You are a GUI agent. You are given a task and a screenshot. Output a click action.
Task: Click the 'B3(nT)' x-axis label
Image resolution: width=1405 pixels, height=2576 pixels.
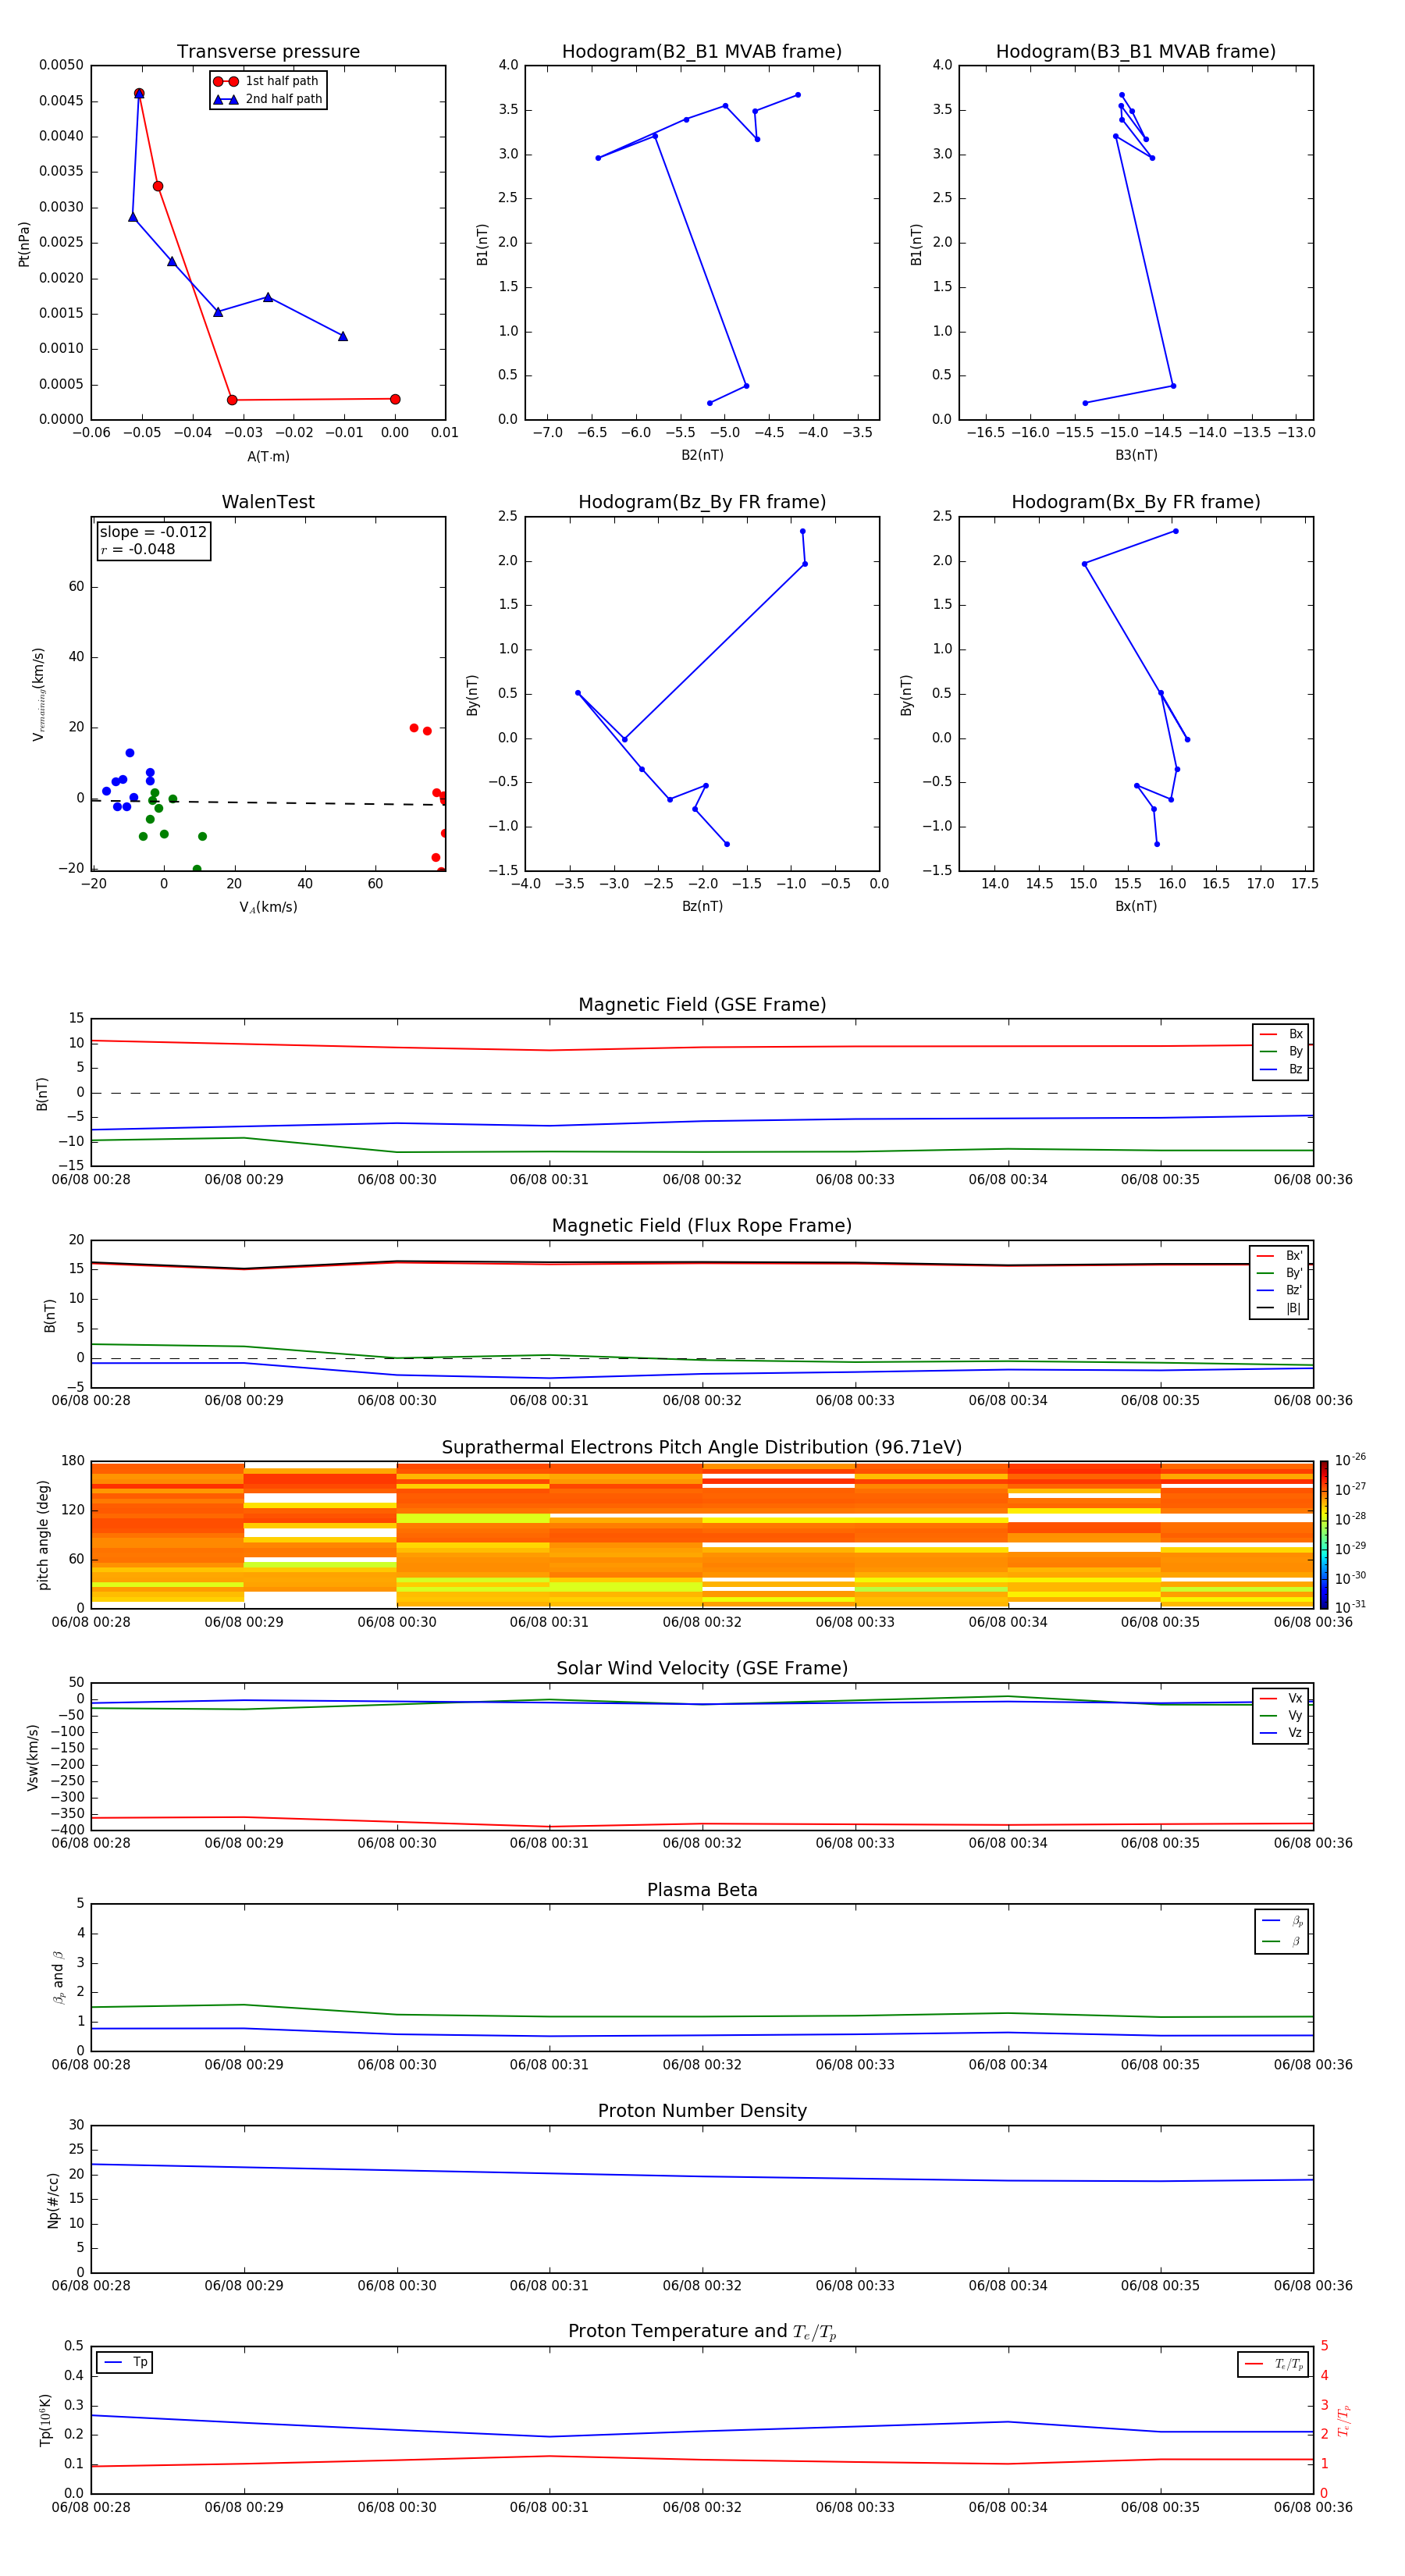(x=1136, y=455)
